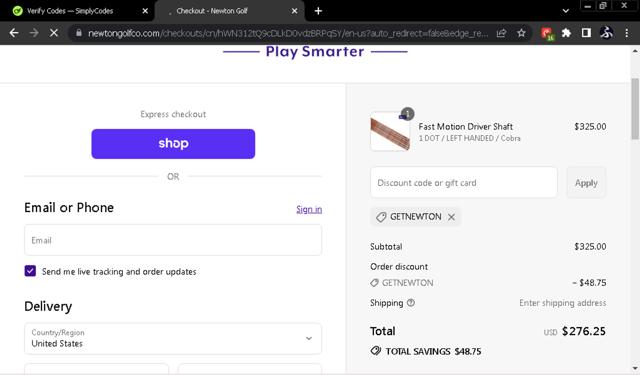Click the Play Smarter logo heading
This screenshot has width=640, height=375.
click(x=315, y=52)
